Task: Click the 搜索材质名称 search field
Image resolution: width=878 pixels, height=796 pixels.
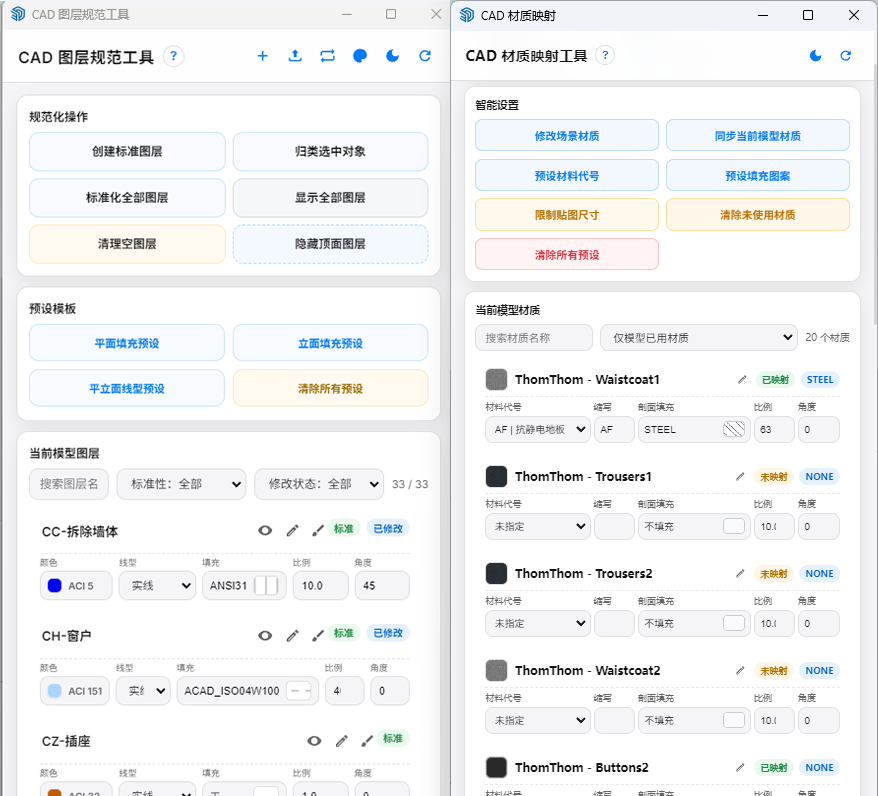Action: point(534,338)
